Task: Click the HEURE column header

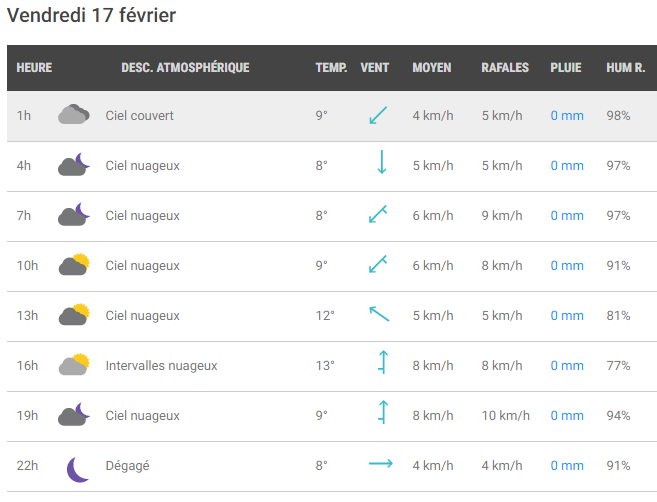Action: [34, 67]
